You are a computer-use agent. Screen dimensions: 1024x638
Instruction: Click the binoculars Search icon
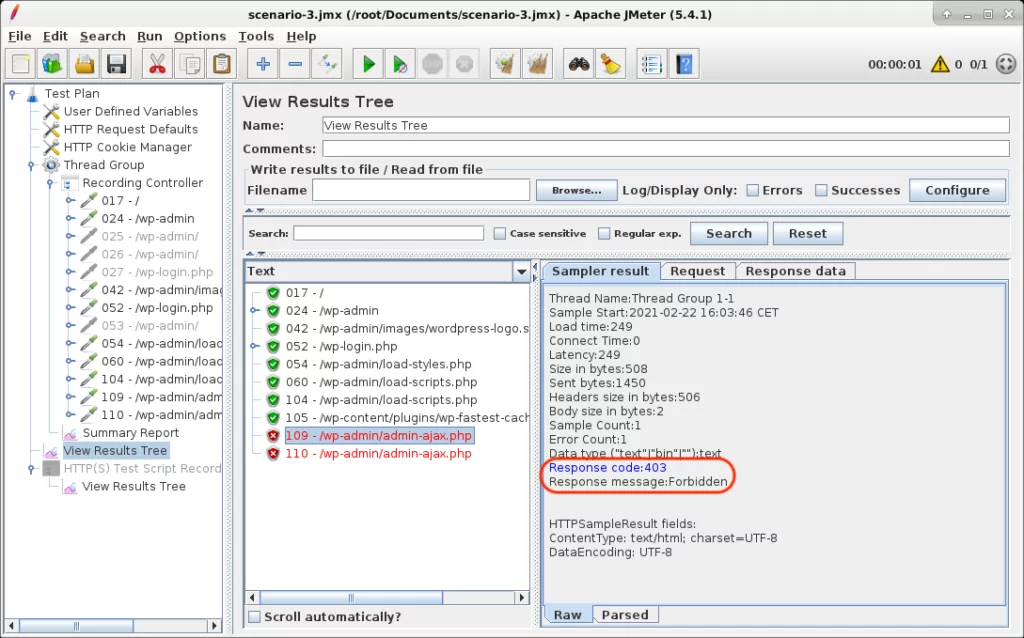pos(578,65)
